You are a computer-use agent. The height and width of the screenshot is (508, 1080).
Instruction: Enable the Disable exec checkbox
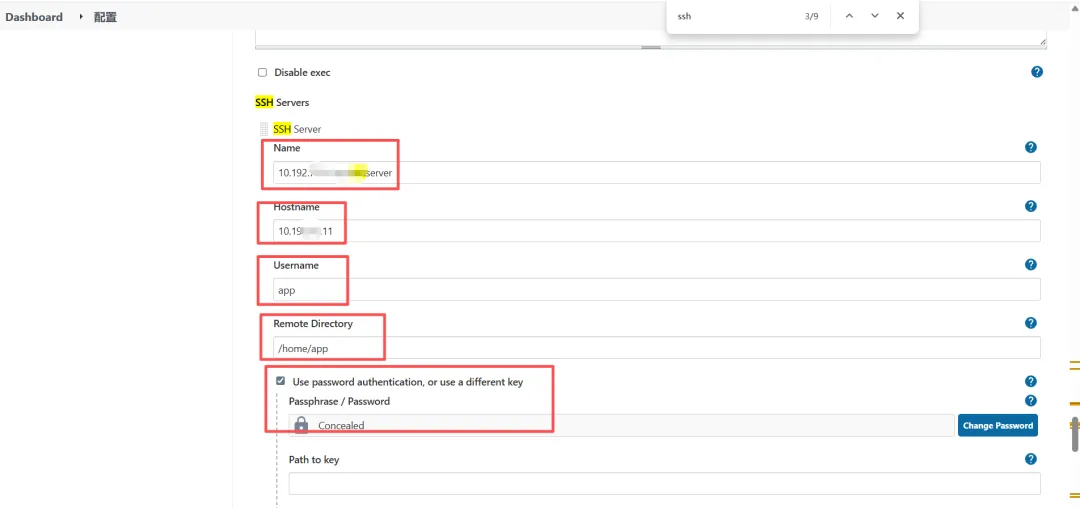point(262,72)
